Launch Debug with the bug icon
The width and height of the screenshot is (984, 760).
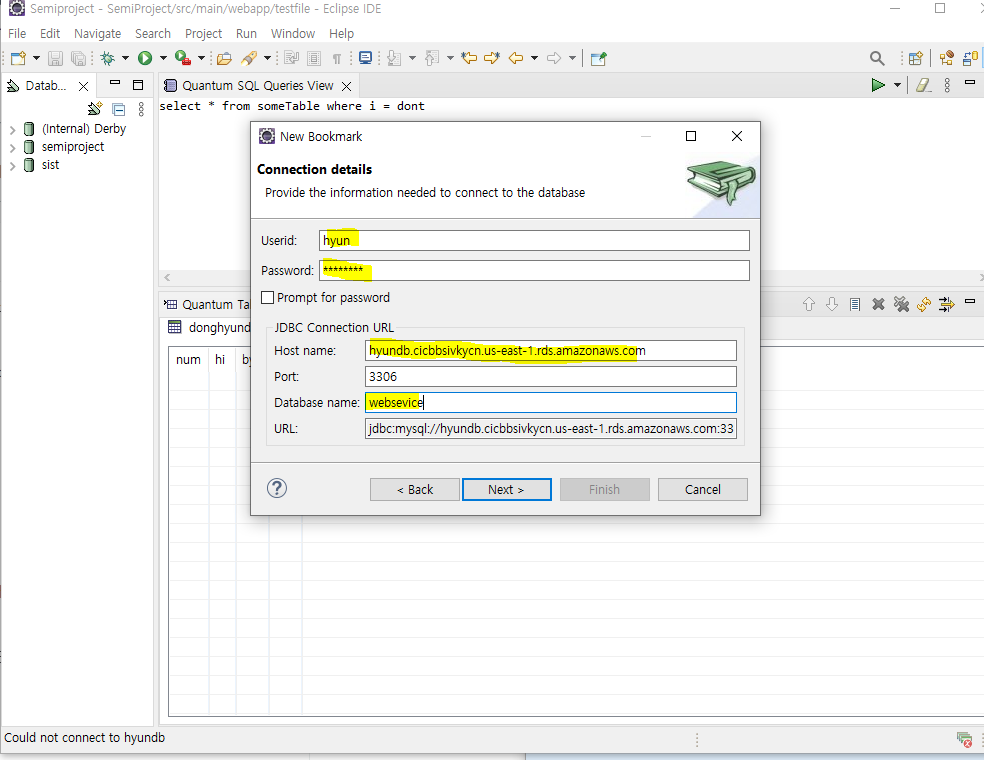coord(108,58)
